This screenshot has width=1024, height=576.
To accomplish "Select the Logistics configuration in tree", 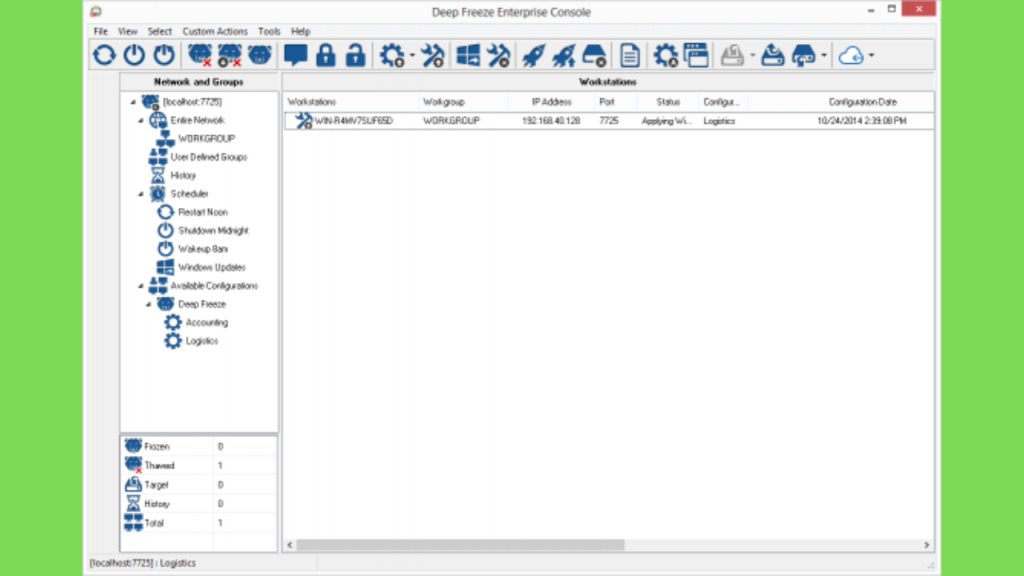I will tap(202, 341).
